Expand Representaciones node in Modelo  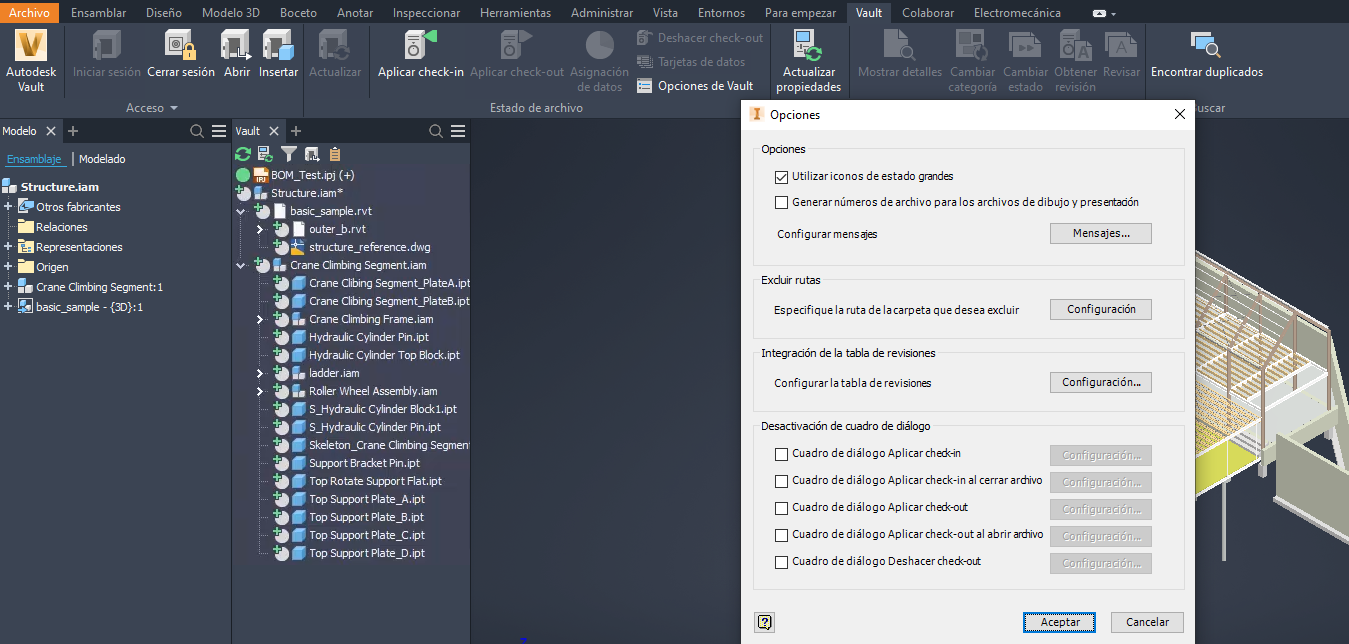8,247
